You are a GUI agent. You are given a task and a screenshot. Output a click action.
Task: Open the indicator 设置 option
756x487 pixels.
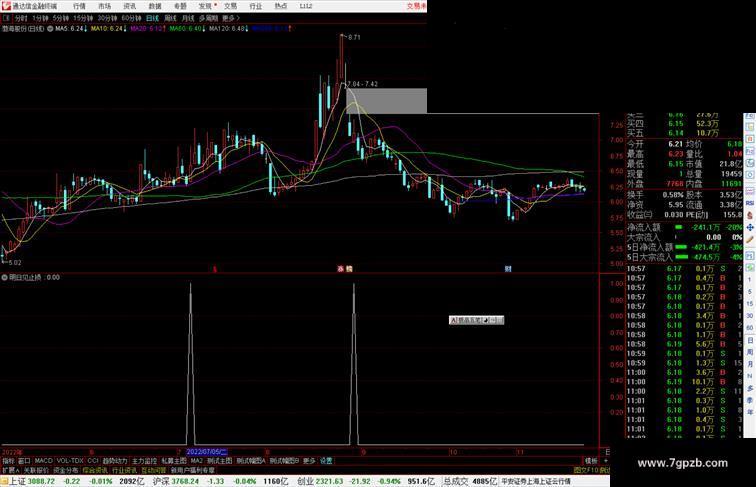click(326, 461)
